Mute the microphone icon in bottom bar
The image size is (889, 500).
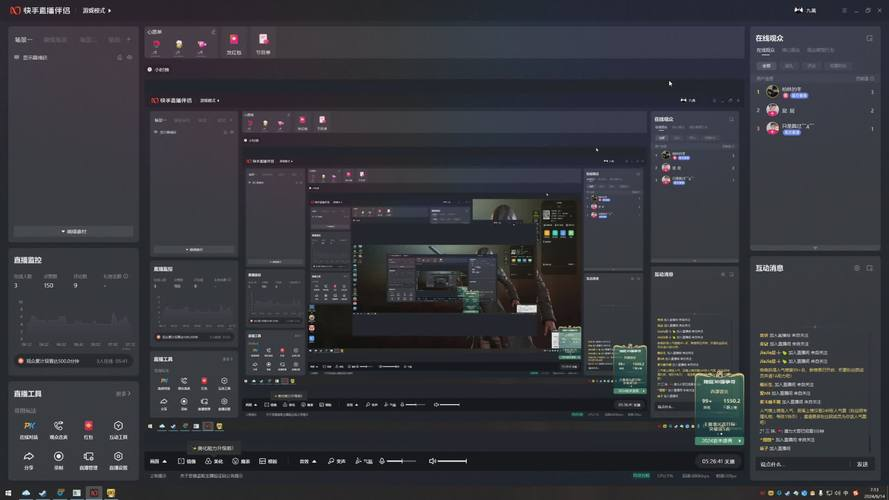pyautogui.click(x=382, y=461)
